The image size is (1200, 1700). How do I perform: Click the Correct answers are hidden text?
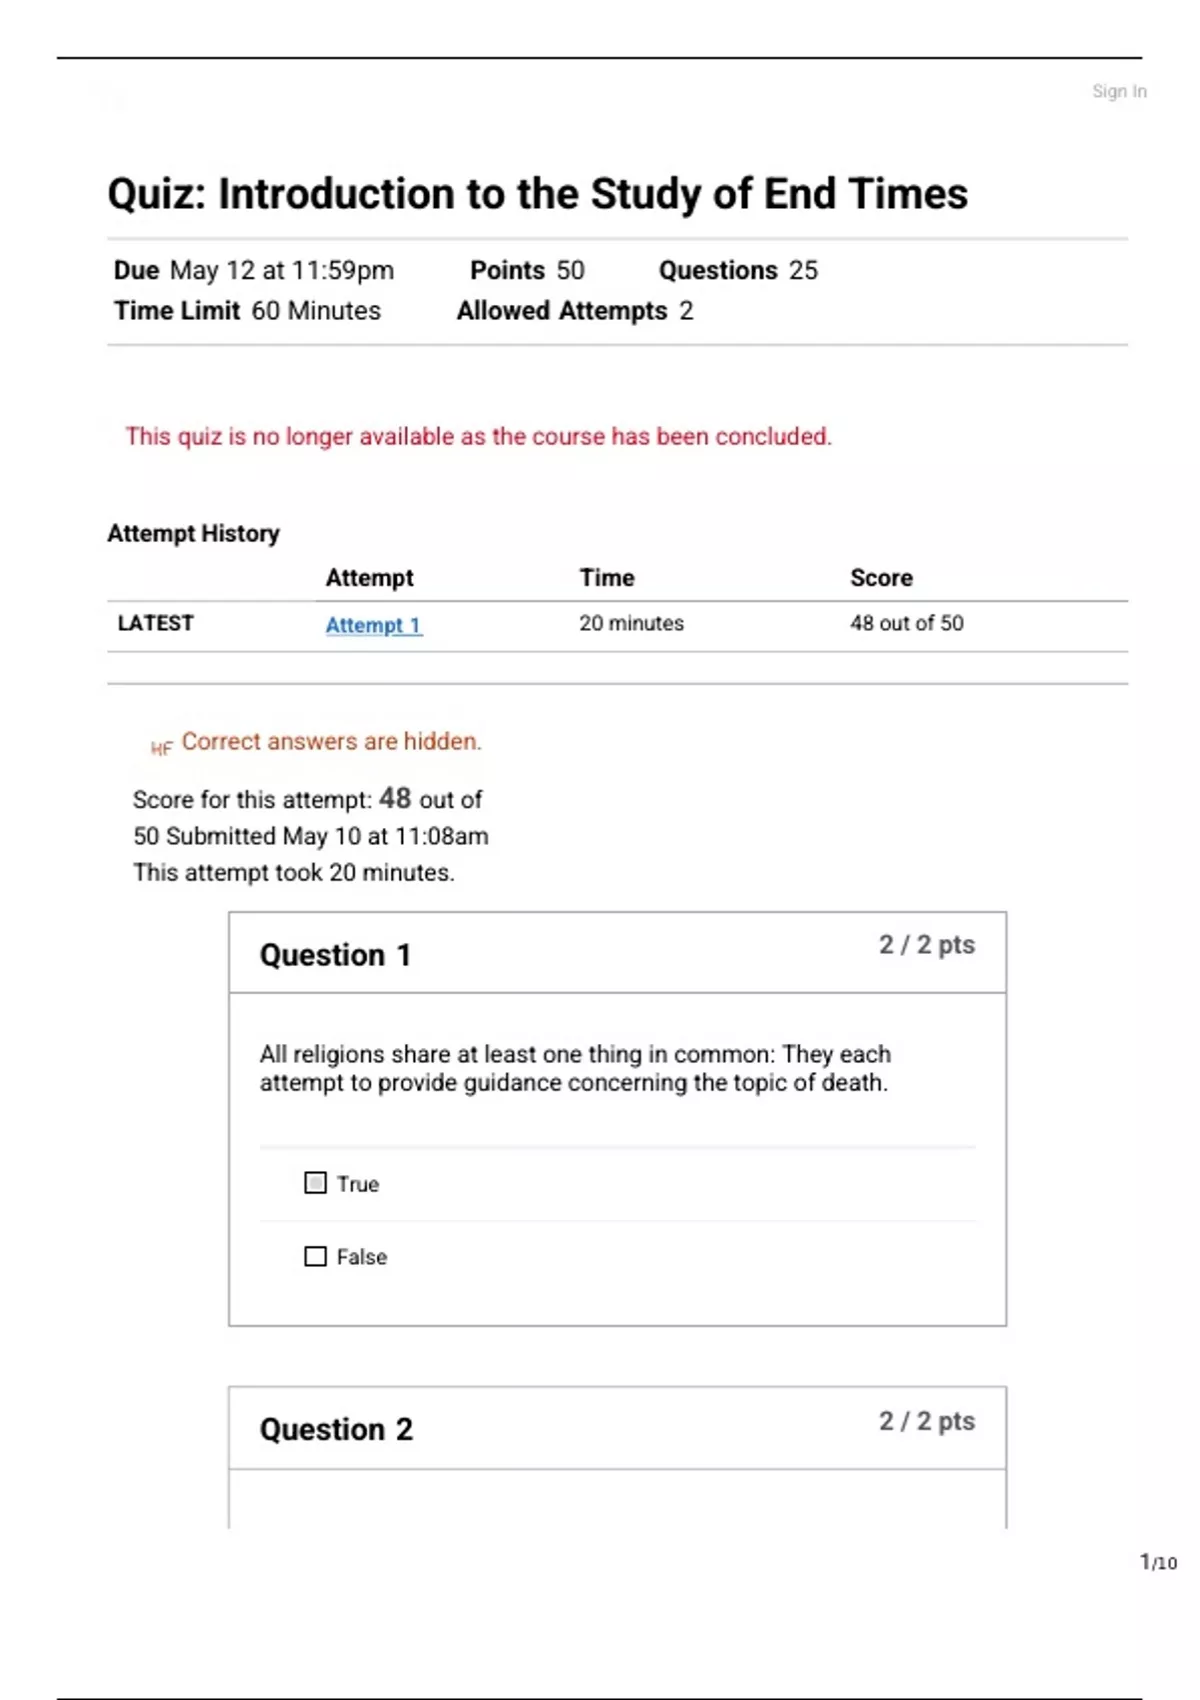pos(331,741)
